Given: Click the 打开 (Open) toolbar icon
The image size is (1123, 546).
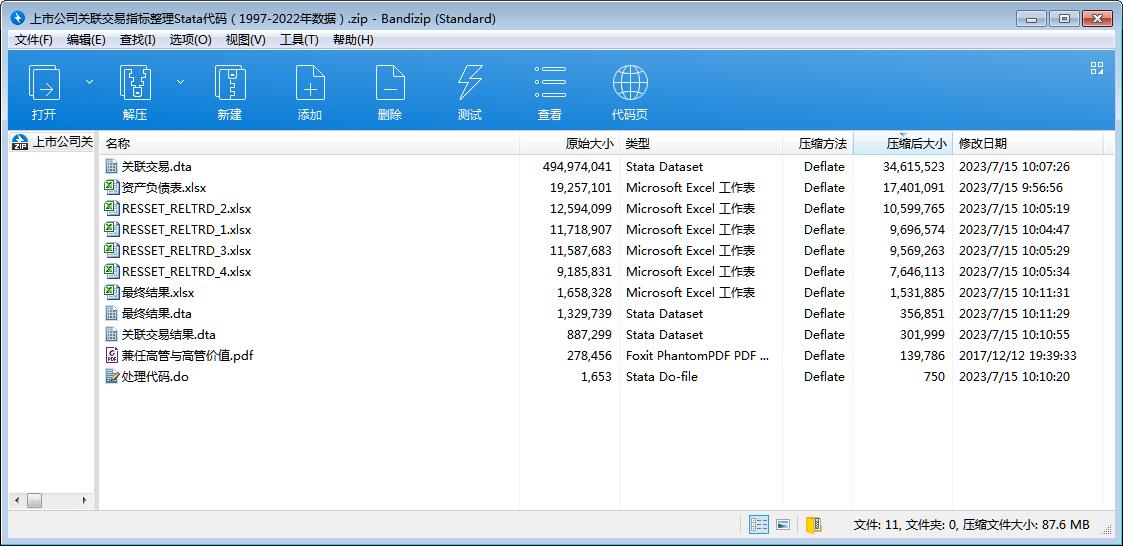Looking at the screenshot, I should click(x=44, y=82).
